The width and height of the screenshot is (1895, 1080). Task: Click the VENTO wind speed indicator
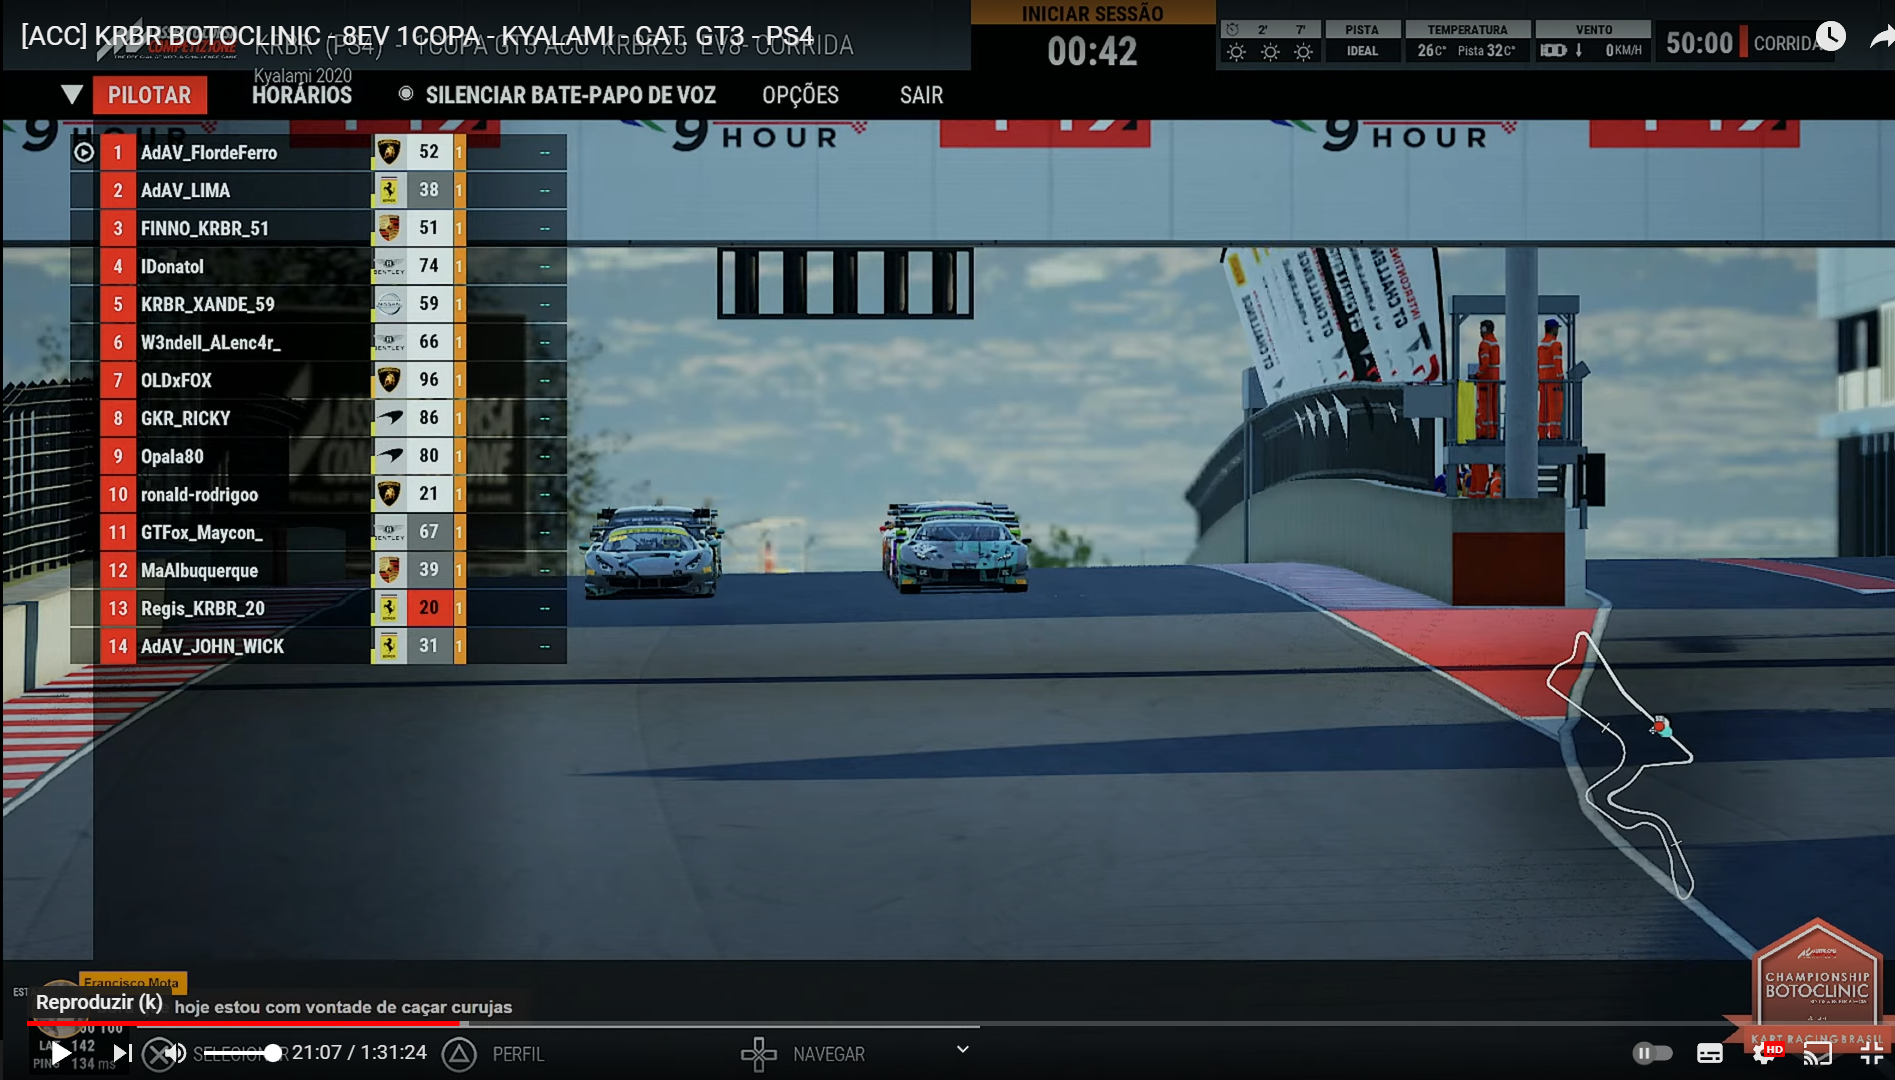pyautogui.click(x=1593, y=41)
